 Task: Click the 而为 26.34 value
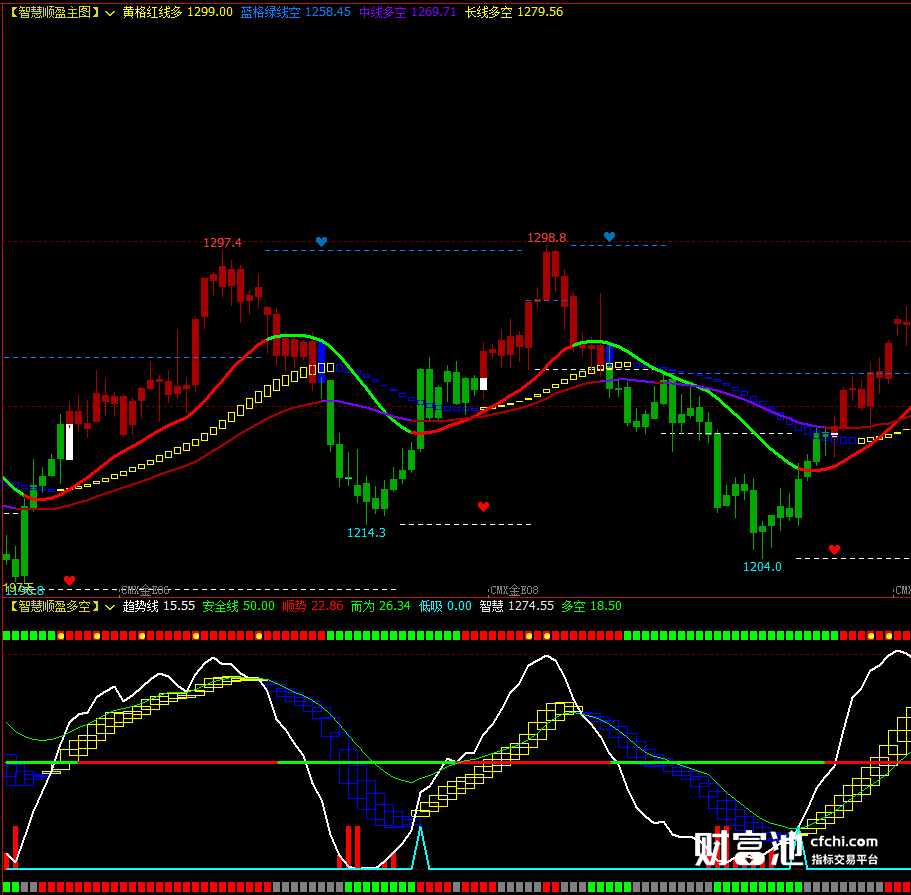(381, 606)
